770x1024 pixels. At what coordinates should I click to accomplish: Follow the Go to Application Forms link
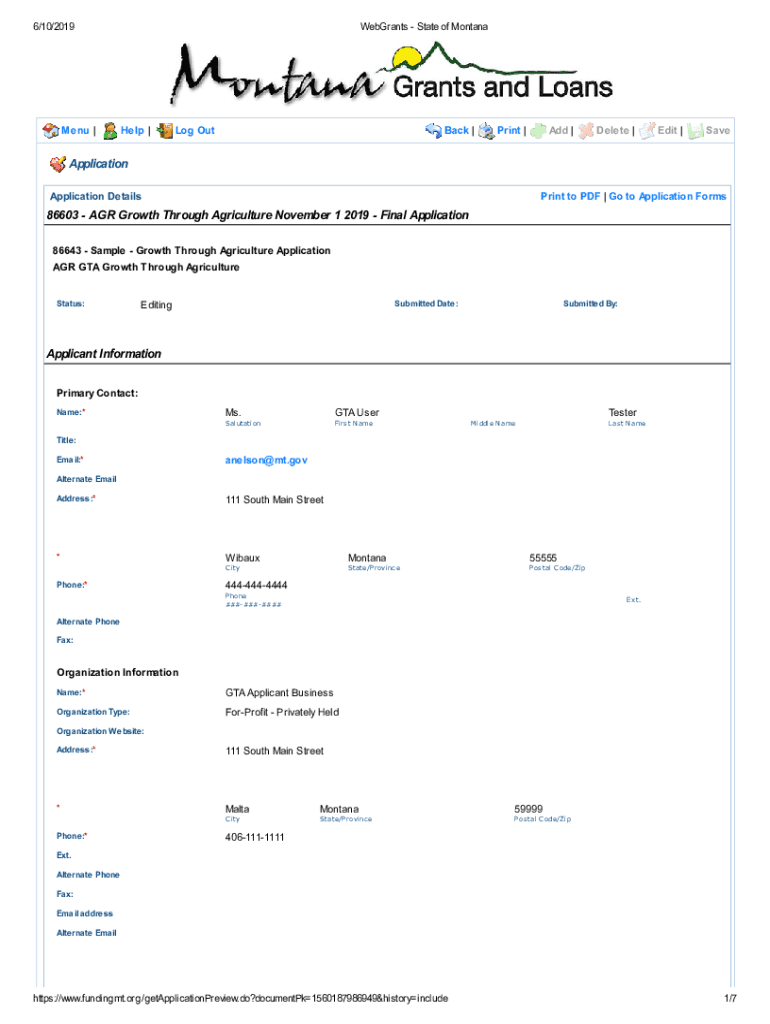point(667,197)
